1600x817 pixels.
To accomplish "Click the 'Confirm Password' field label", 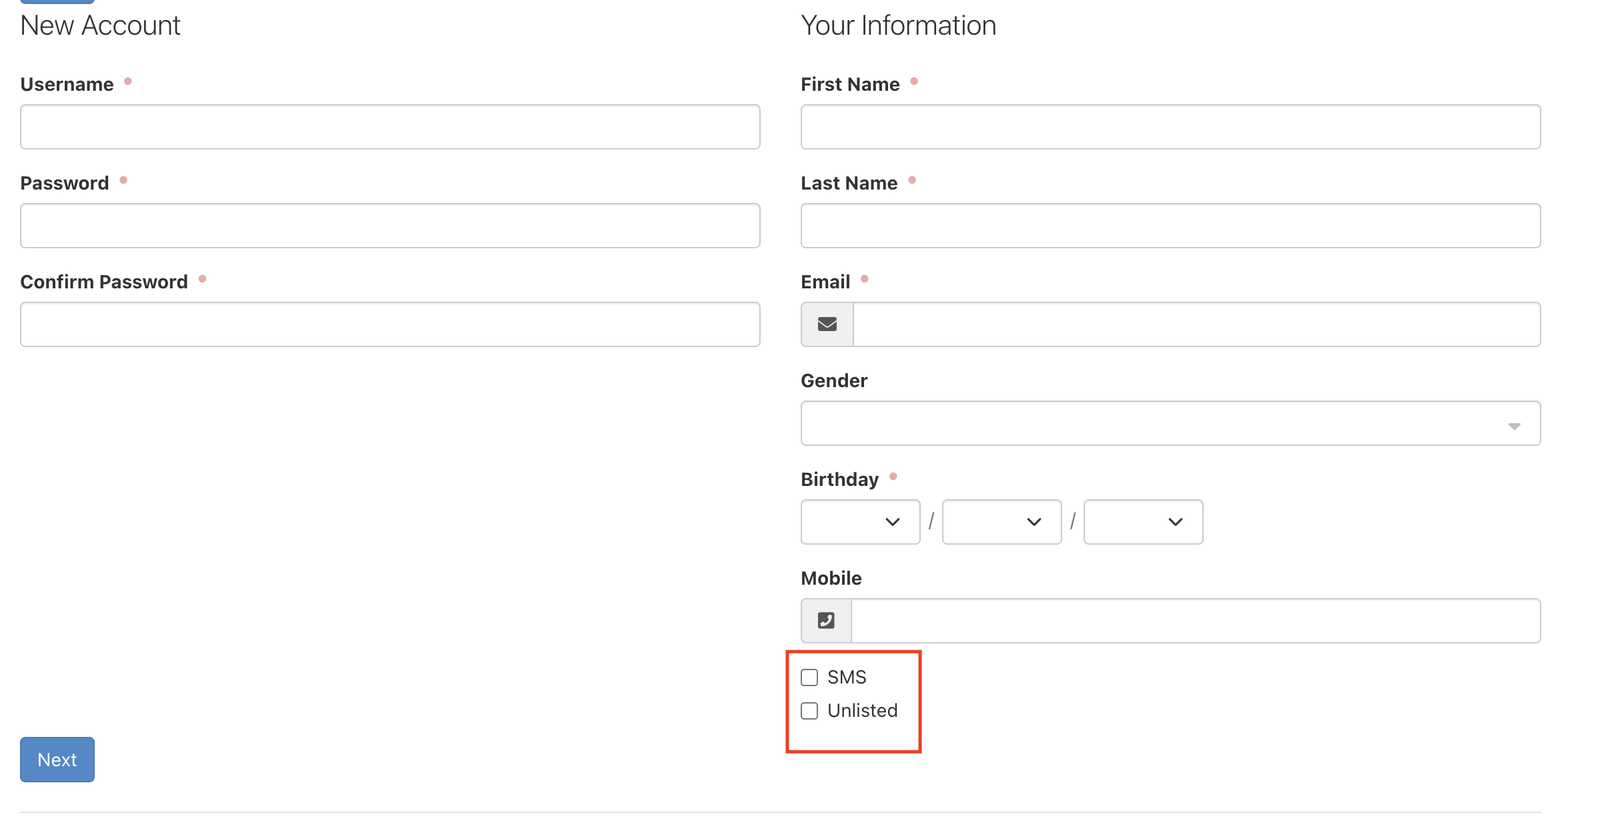I will (x=104, y=282).
